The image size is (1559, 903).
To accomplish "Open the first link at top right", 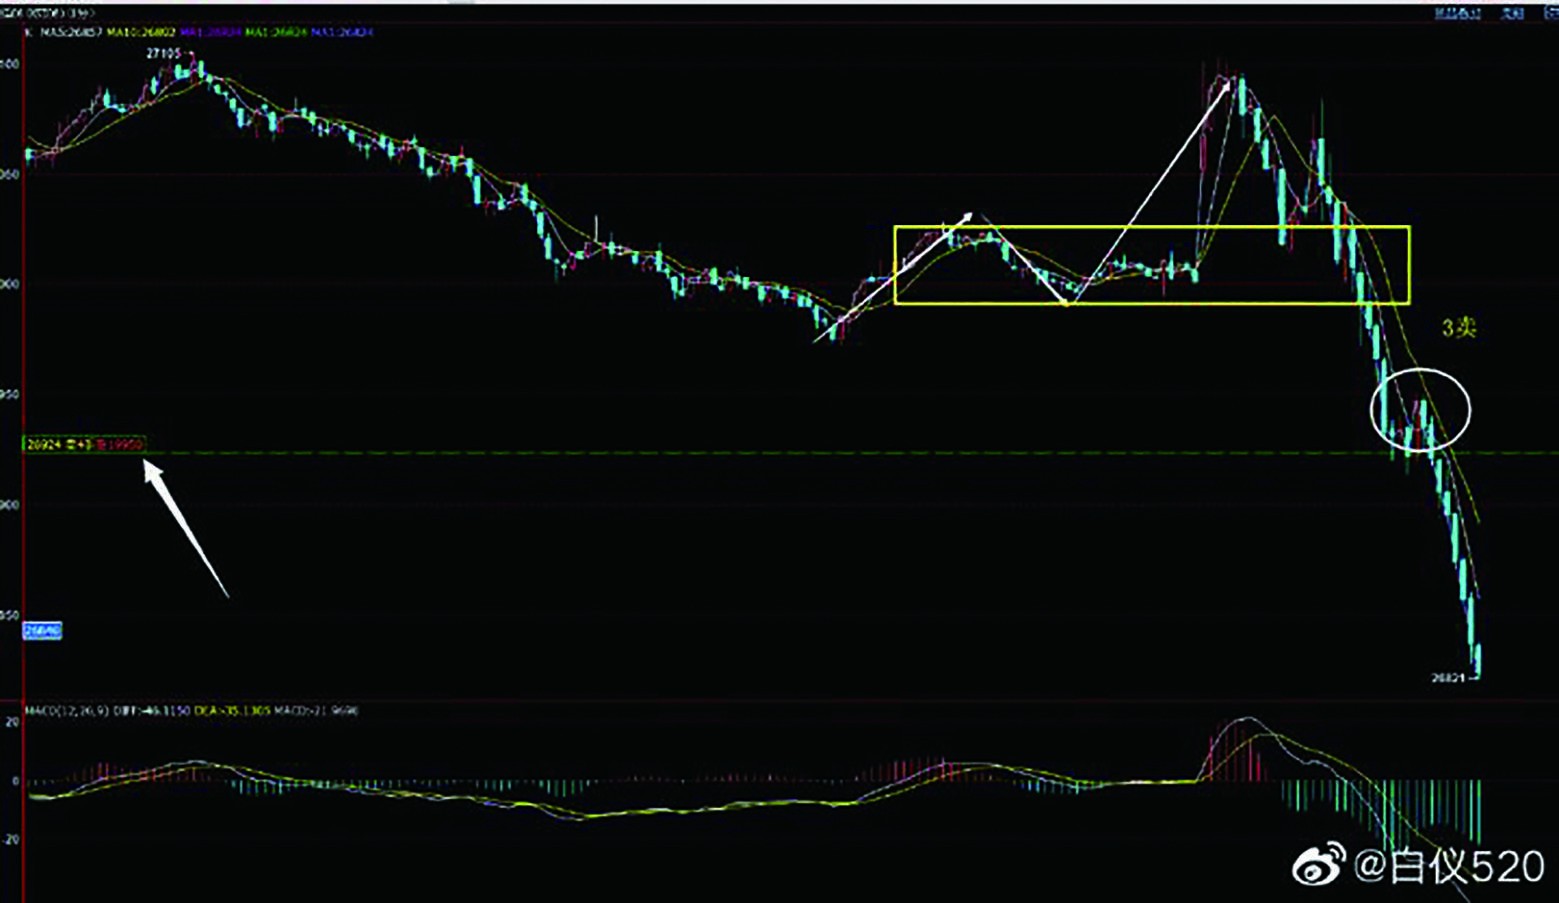I will tap(1458, 13).
